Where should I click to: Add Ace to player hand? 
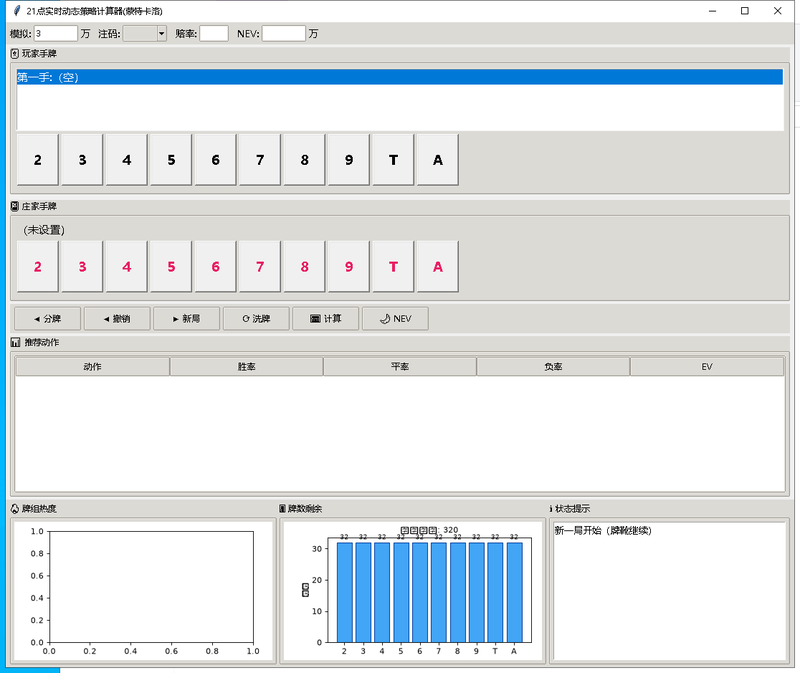click(437, 160)
